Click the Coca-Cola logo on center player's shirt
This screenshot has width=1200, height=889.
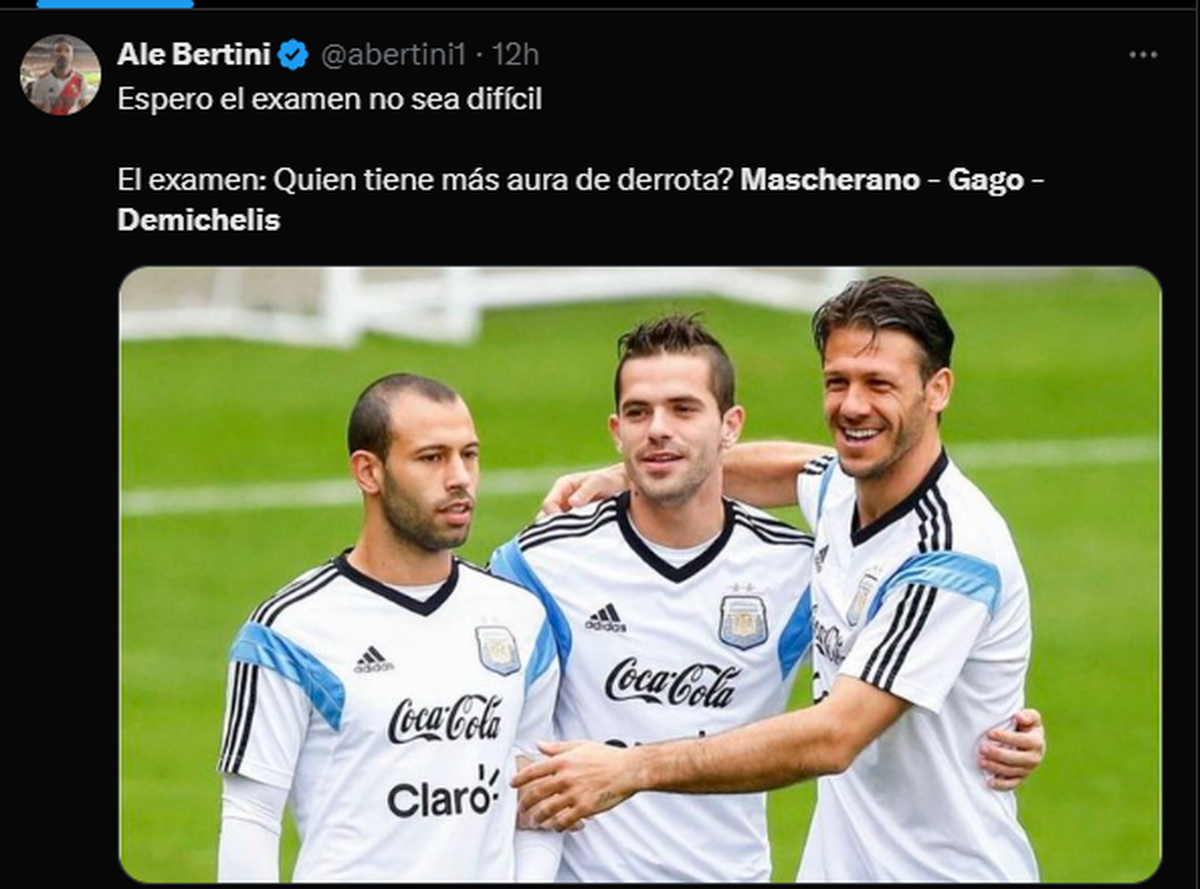tap(672, 684)
